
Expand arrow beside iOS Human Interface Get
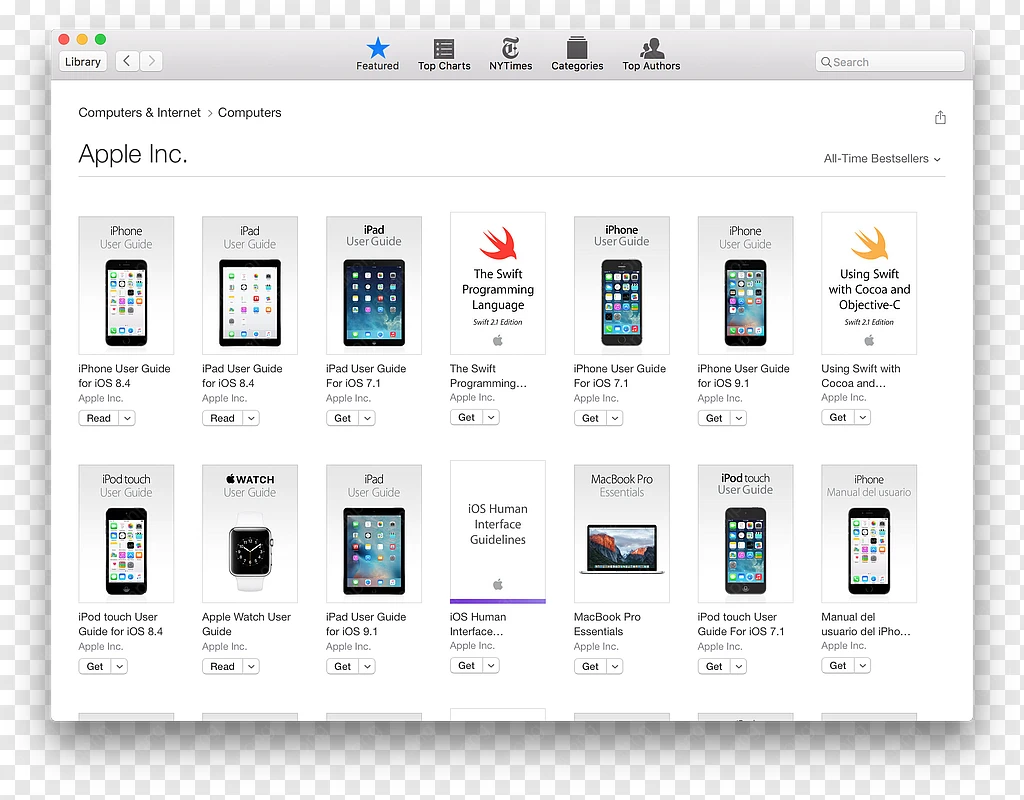tap(491, 665)
